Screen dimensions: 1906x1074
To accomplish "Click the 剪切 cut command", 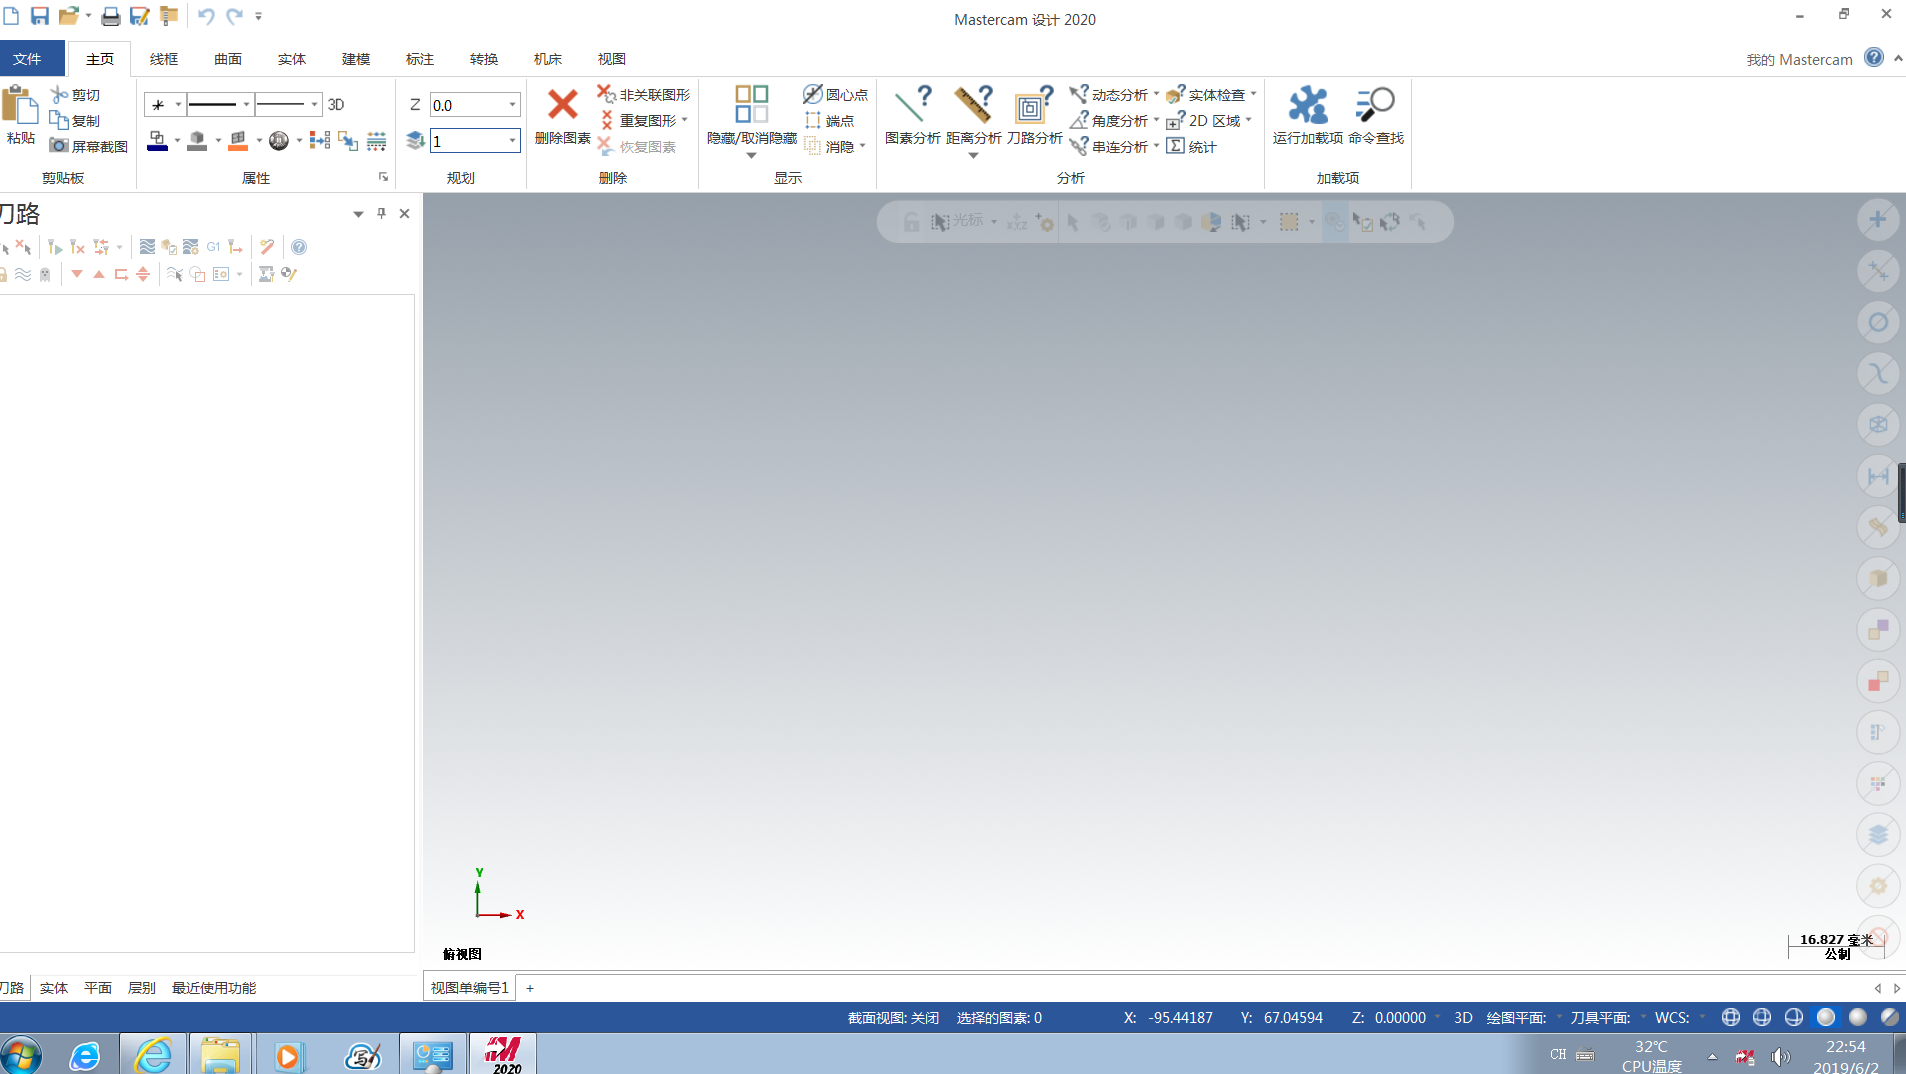I will [76, 95].
